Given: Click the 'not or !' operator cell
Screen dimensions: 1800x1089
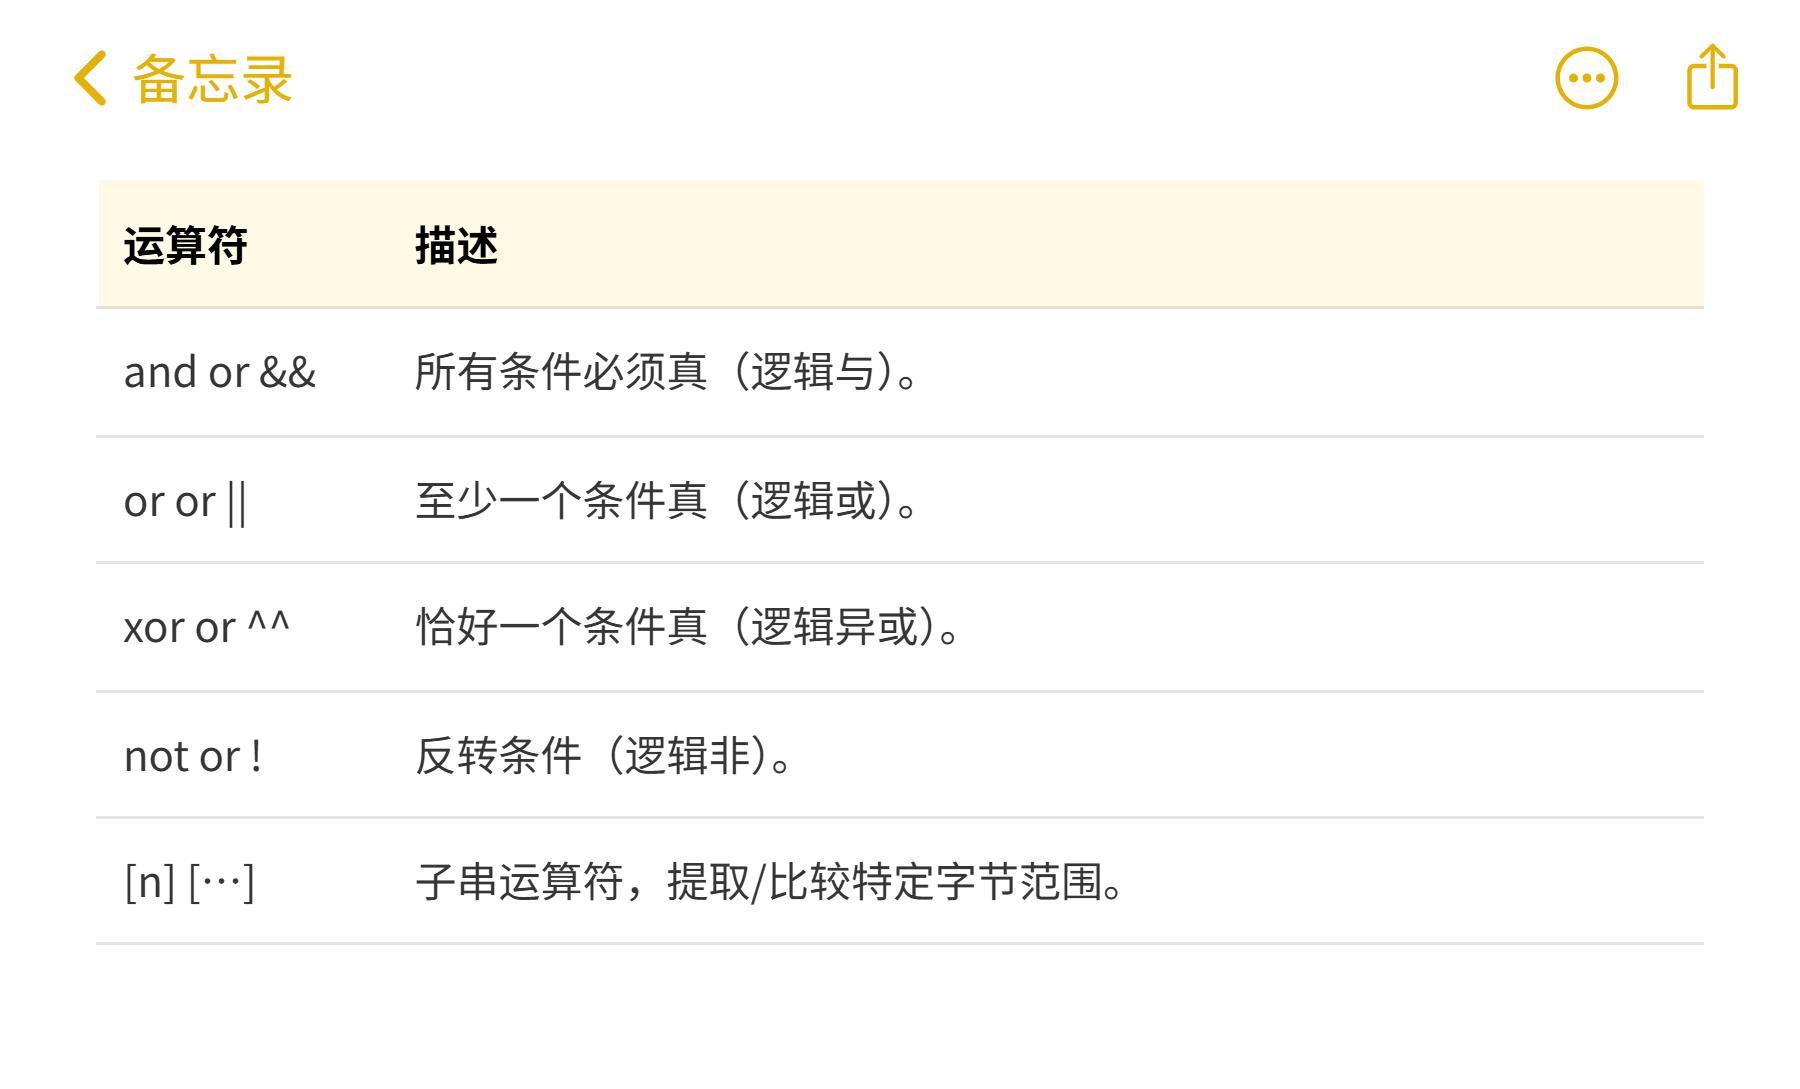Looking at the screenshot, I should (x=193, y=756).
